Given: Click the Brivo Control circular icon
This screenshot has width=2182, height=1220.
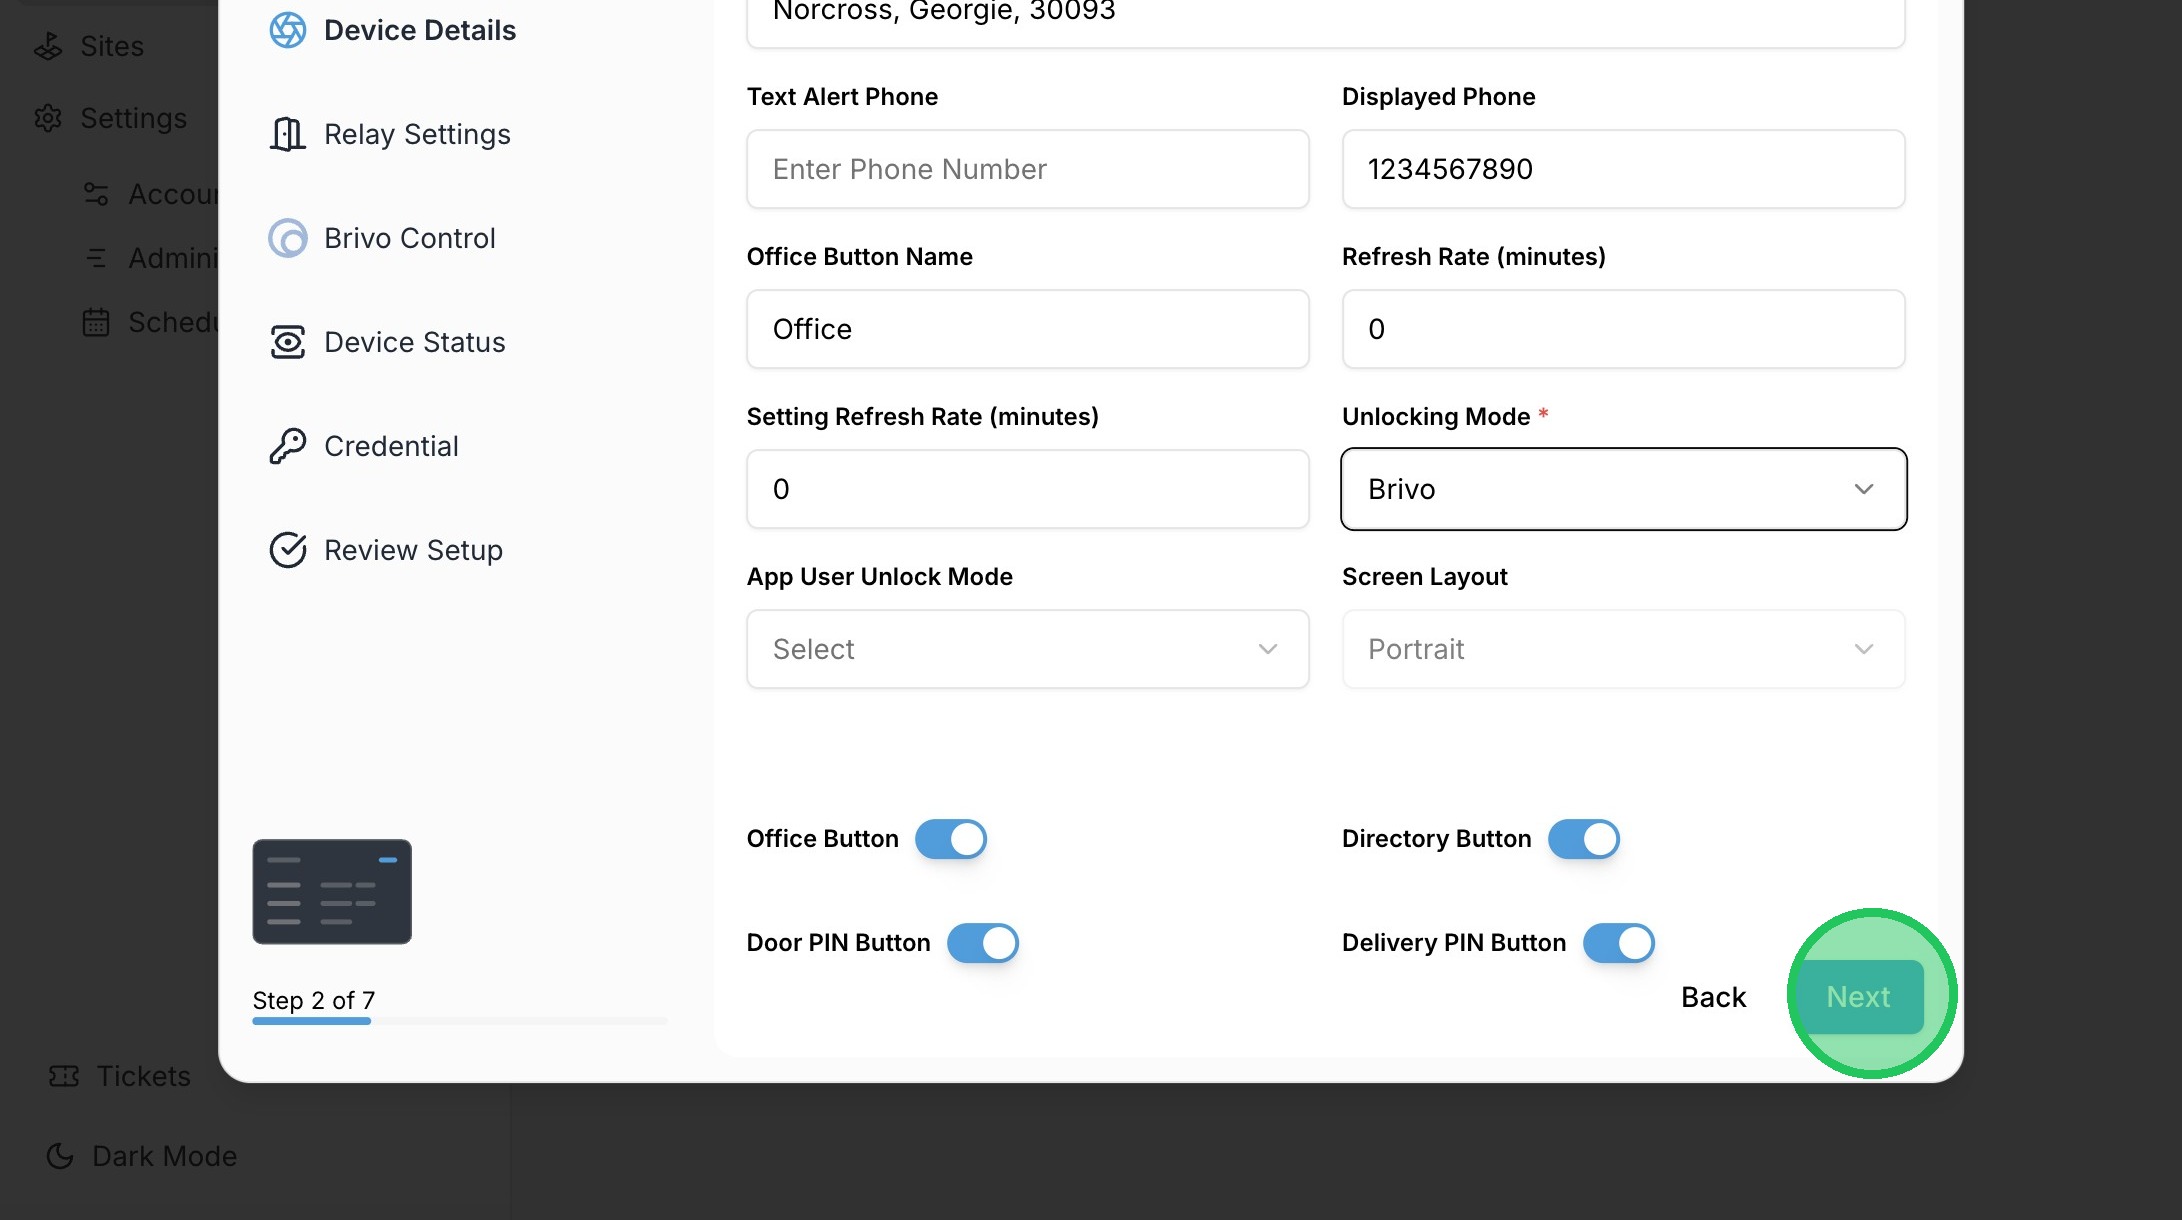Looking at the screenshot, I should 288,238.
